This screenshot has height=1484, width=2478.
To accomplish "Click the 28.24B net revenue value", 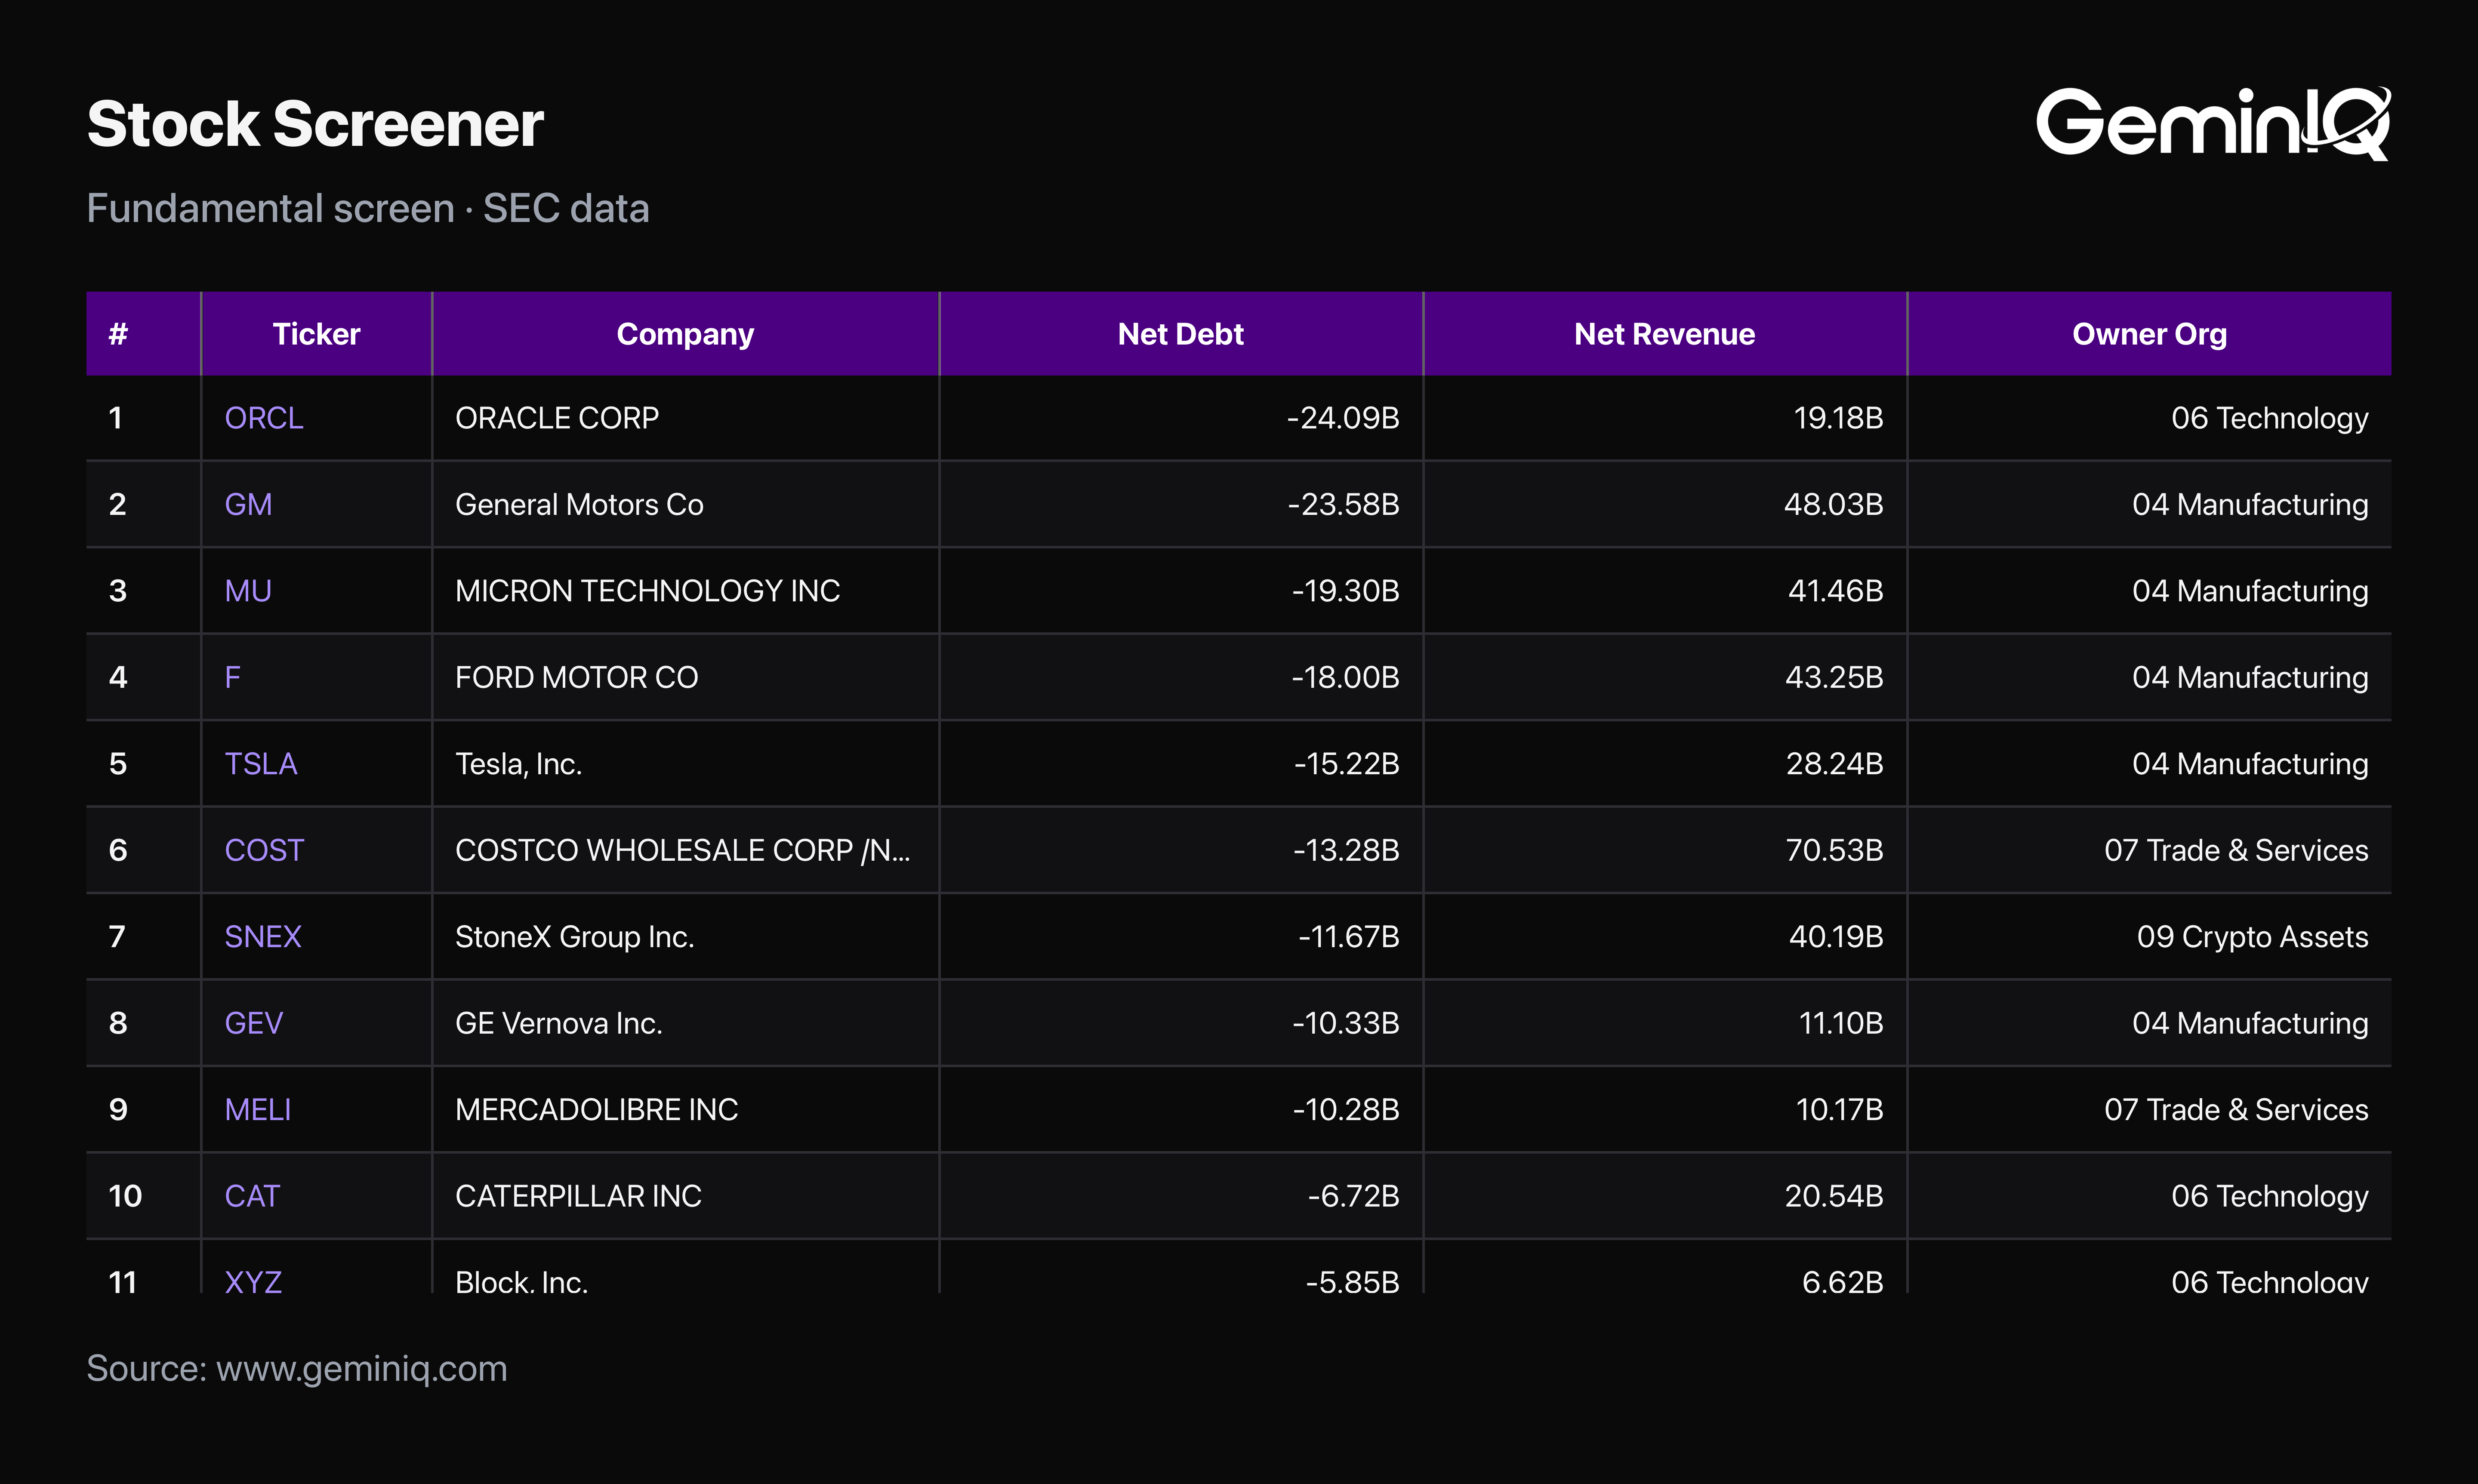I will [x=1835, y=764].
